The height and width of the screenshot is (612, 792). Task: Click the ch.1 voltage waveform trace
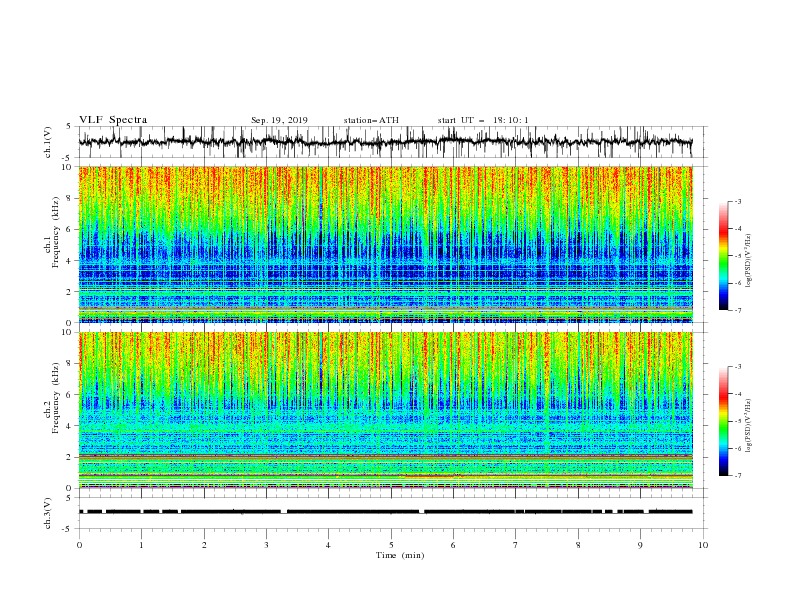coord(386,142)
